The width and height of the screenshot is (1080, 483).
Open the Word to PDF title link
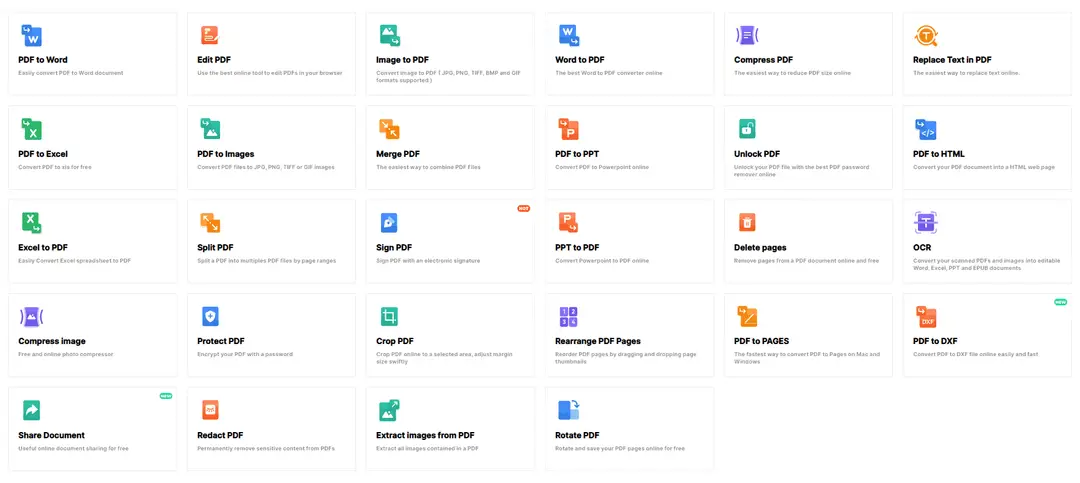tap(580, 60)
